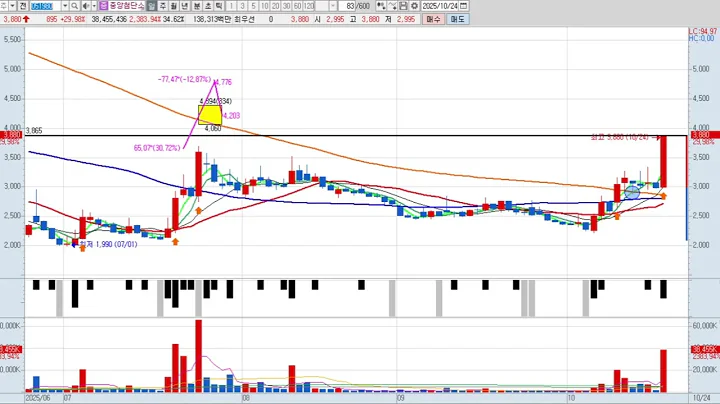Click the 최저 1,990 (07/01) low label

pos(108,244)
